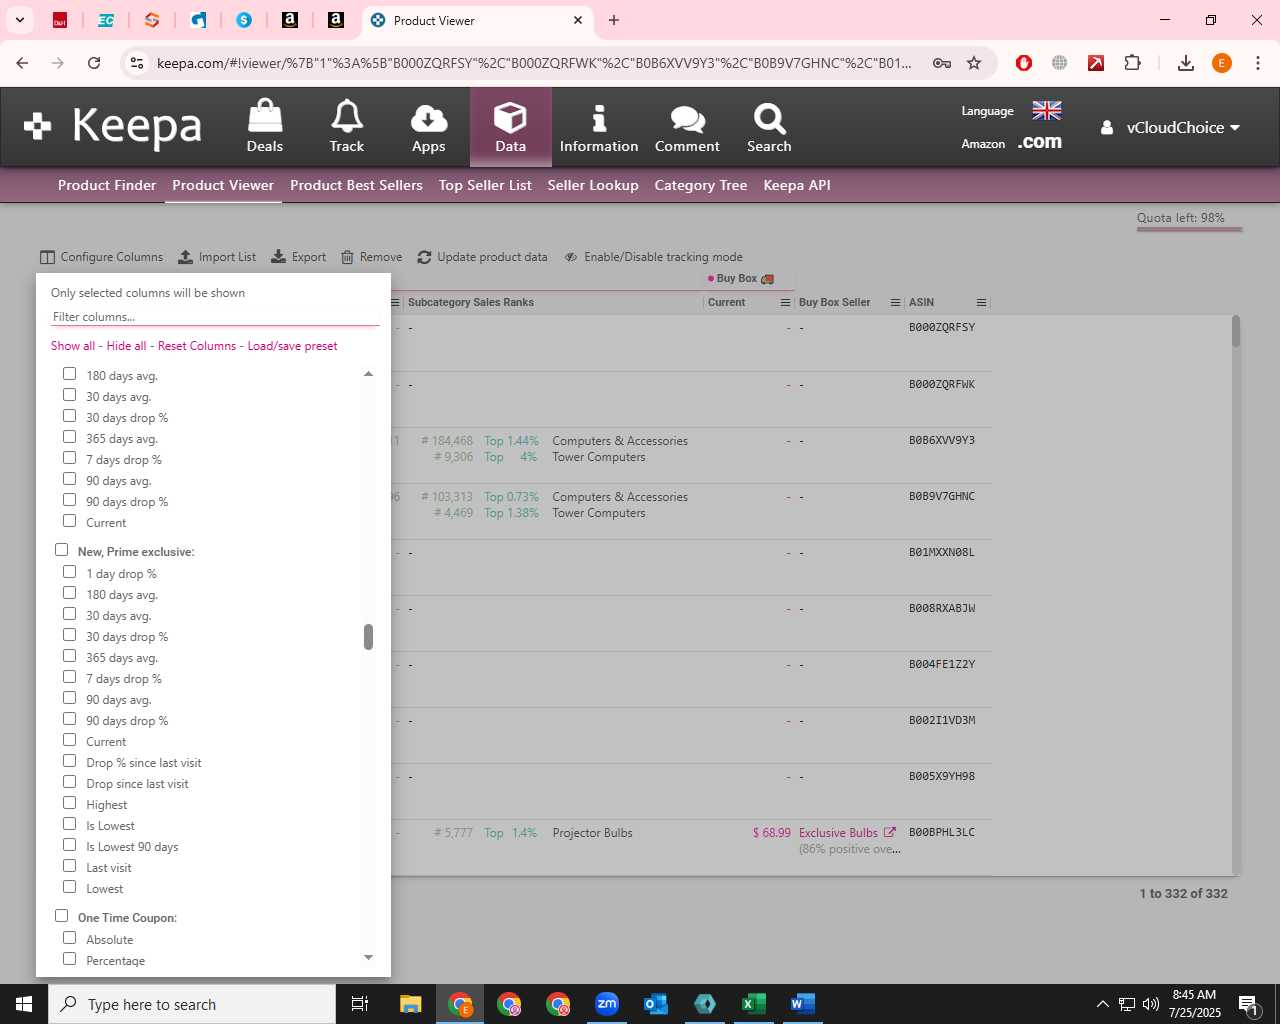Check the 1 day drop % checkbox
Image resolution: width=1280 pixels, height=1024 pixels.
click(70, 572)
